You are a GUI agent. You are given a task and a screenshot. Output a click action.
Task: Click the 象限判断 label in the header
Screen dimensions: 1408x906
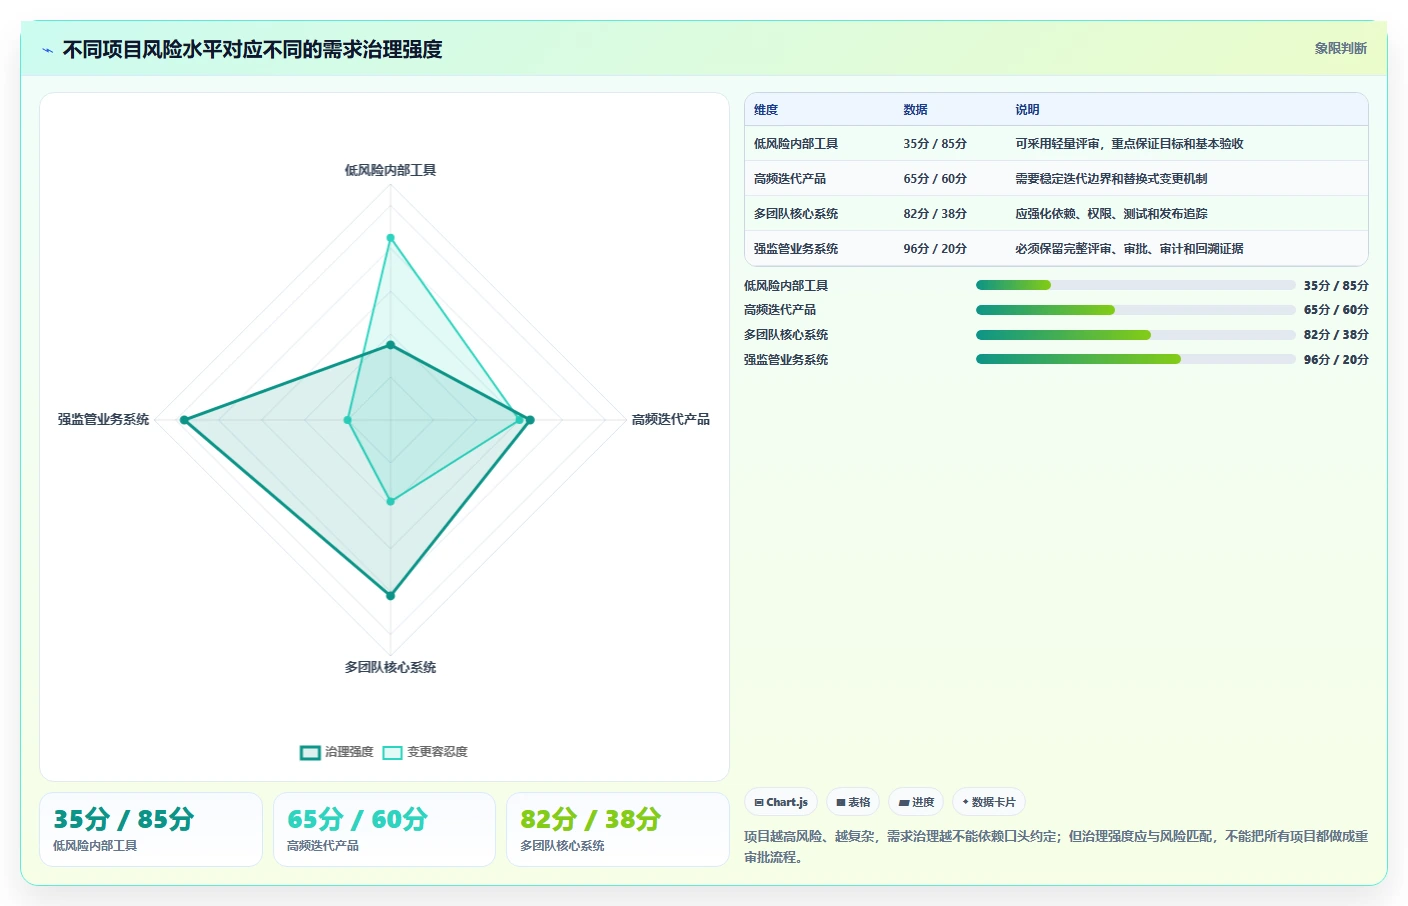coord(1340,48)
